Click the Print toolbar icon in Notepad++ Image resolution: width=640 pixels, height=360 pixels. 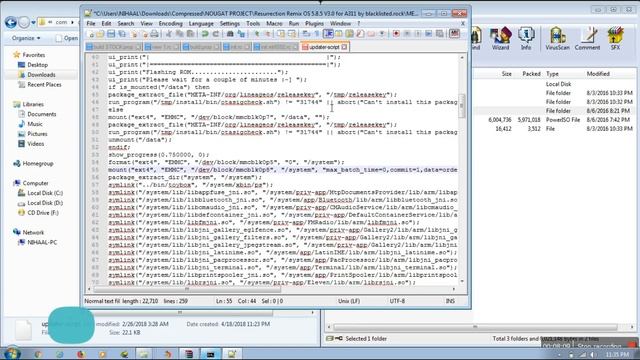click(155, 34)
